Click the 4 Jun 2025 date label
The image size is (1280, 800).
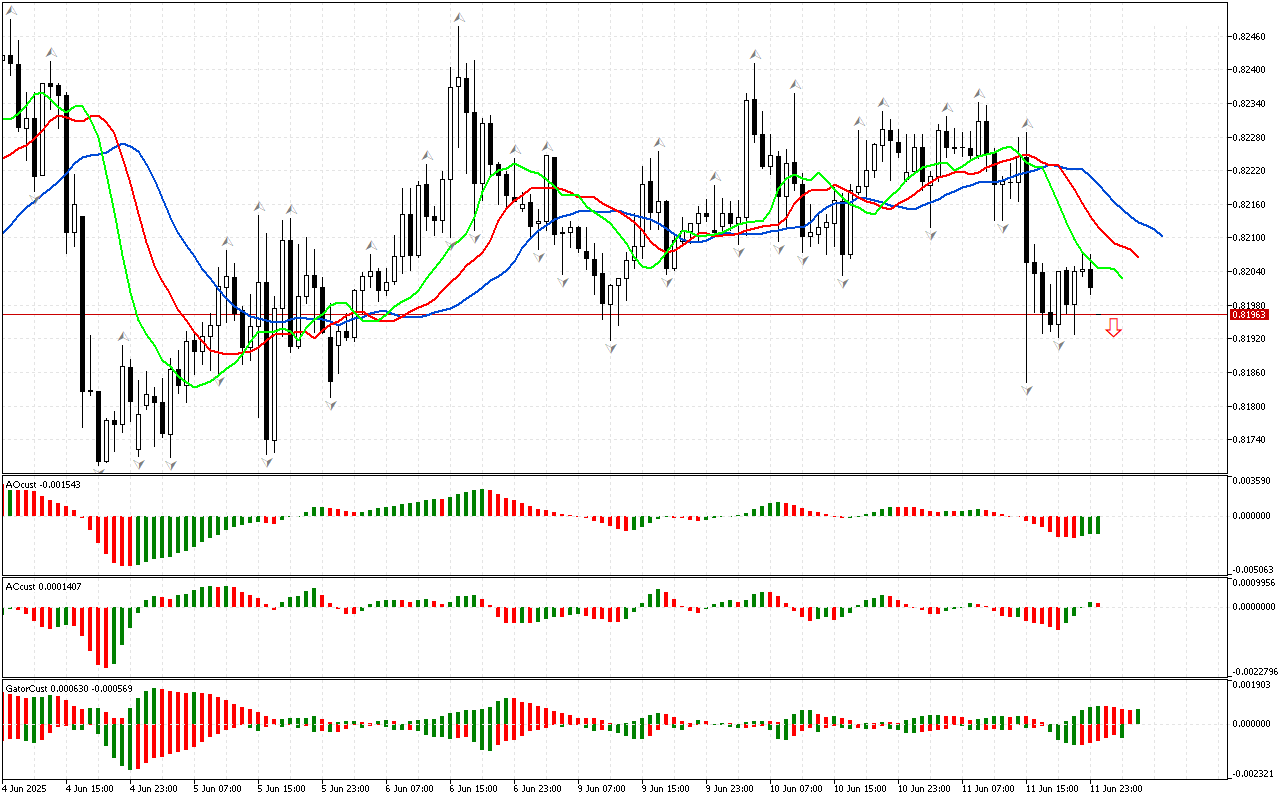click(x=25, y=789)
